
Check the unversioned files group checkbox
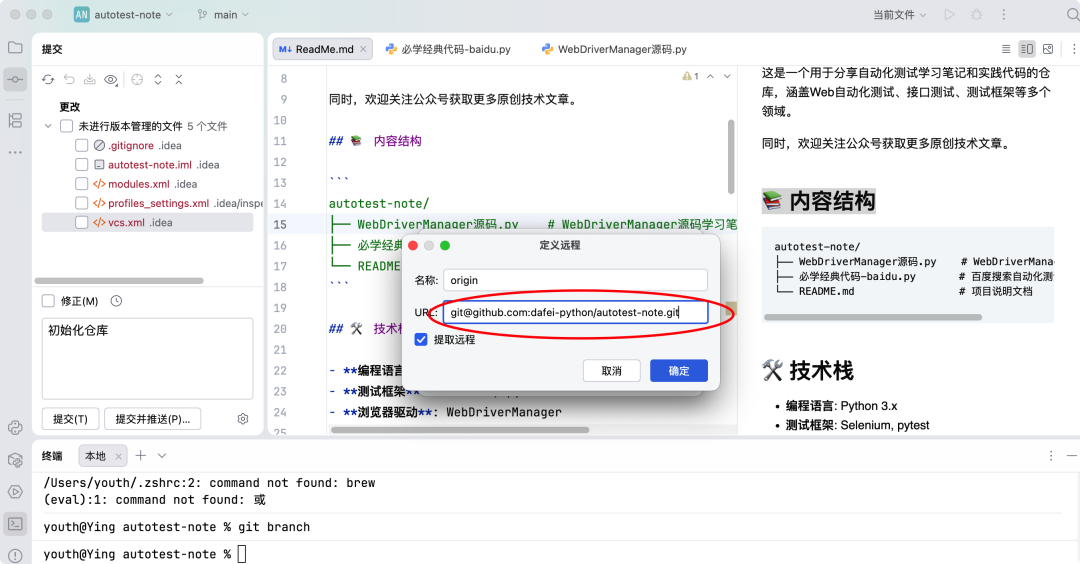pos(67,126)
